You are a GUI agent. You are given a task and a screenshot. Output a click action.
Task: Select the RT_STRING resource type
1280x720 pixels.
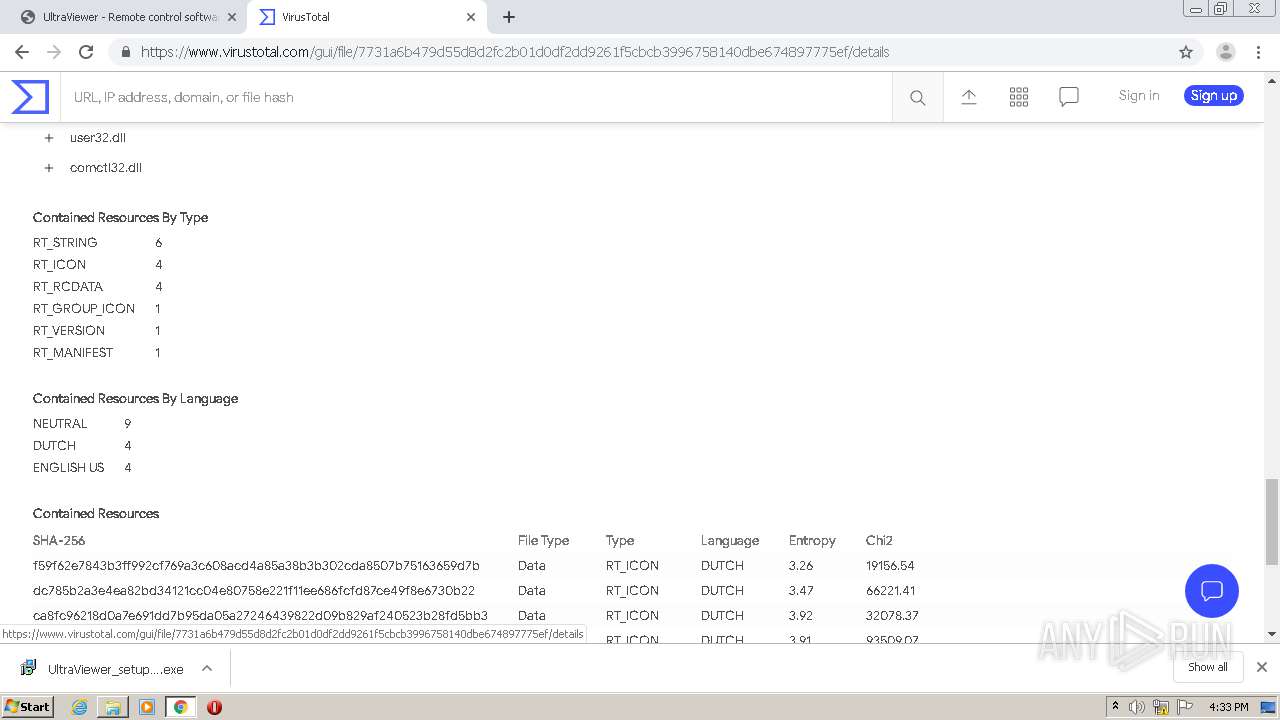pos(65,243)
